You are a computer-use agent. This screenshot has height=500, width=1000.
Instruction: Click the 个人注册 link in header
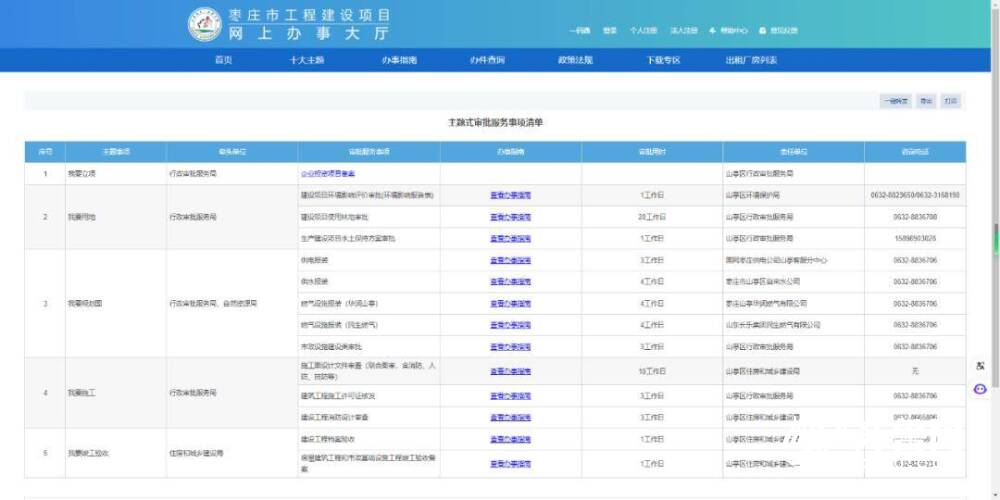(643, 30)
